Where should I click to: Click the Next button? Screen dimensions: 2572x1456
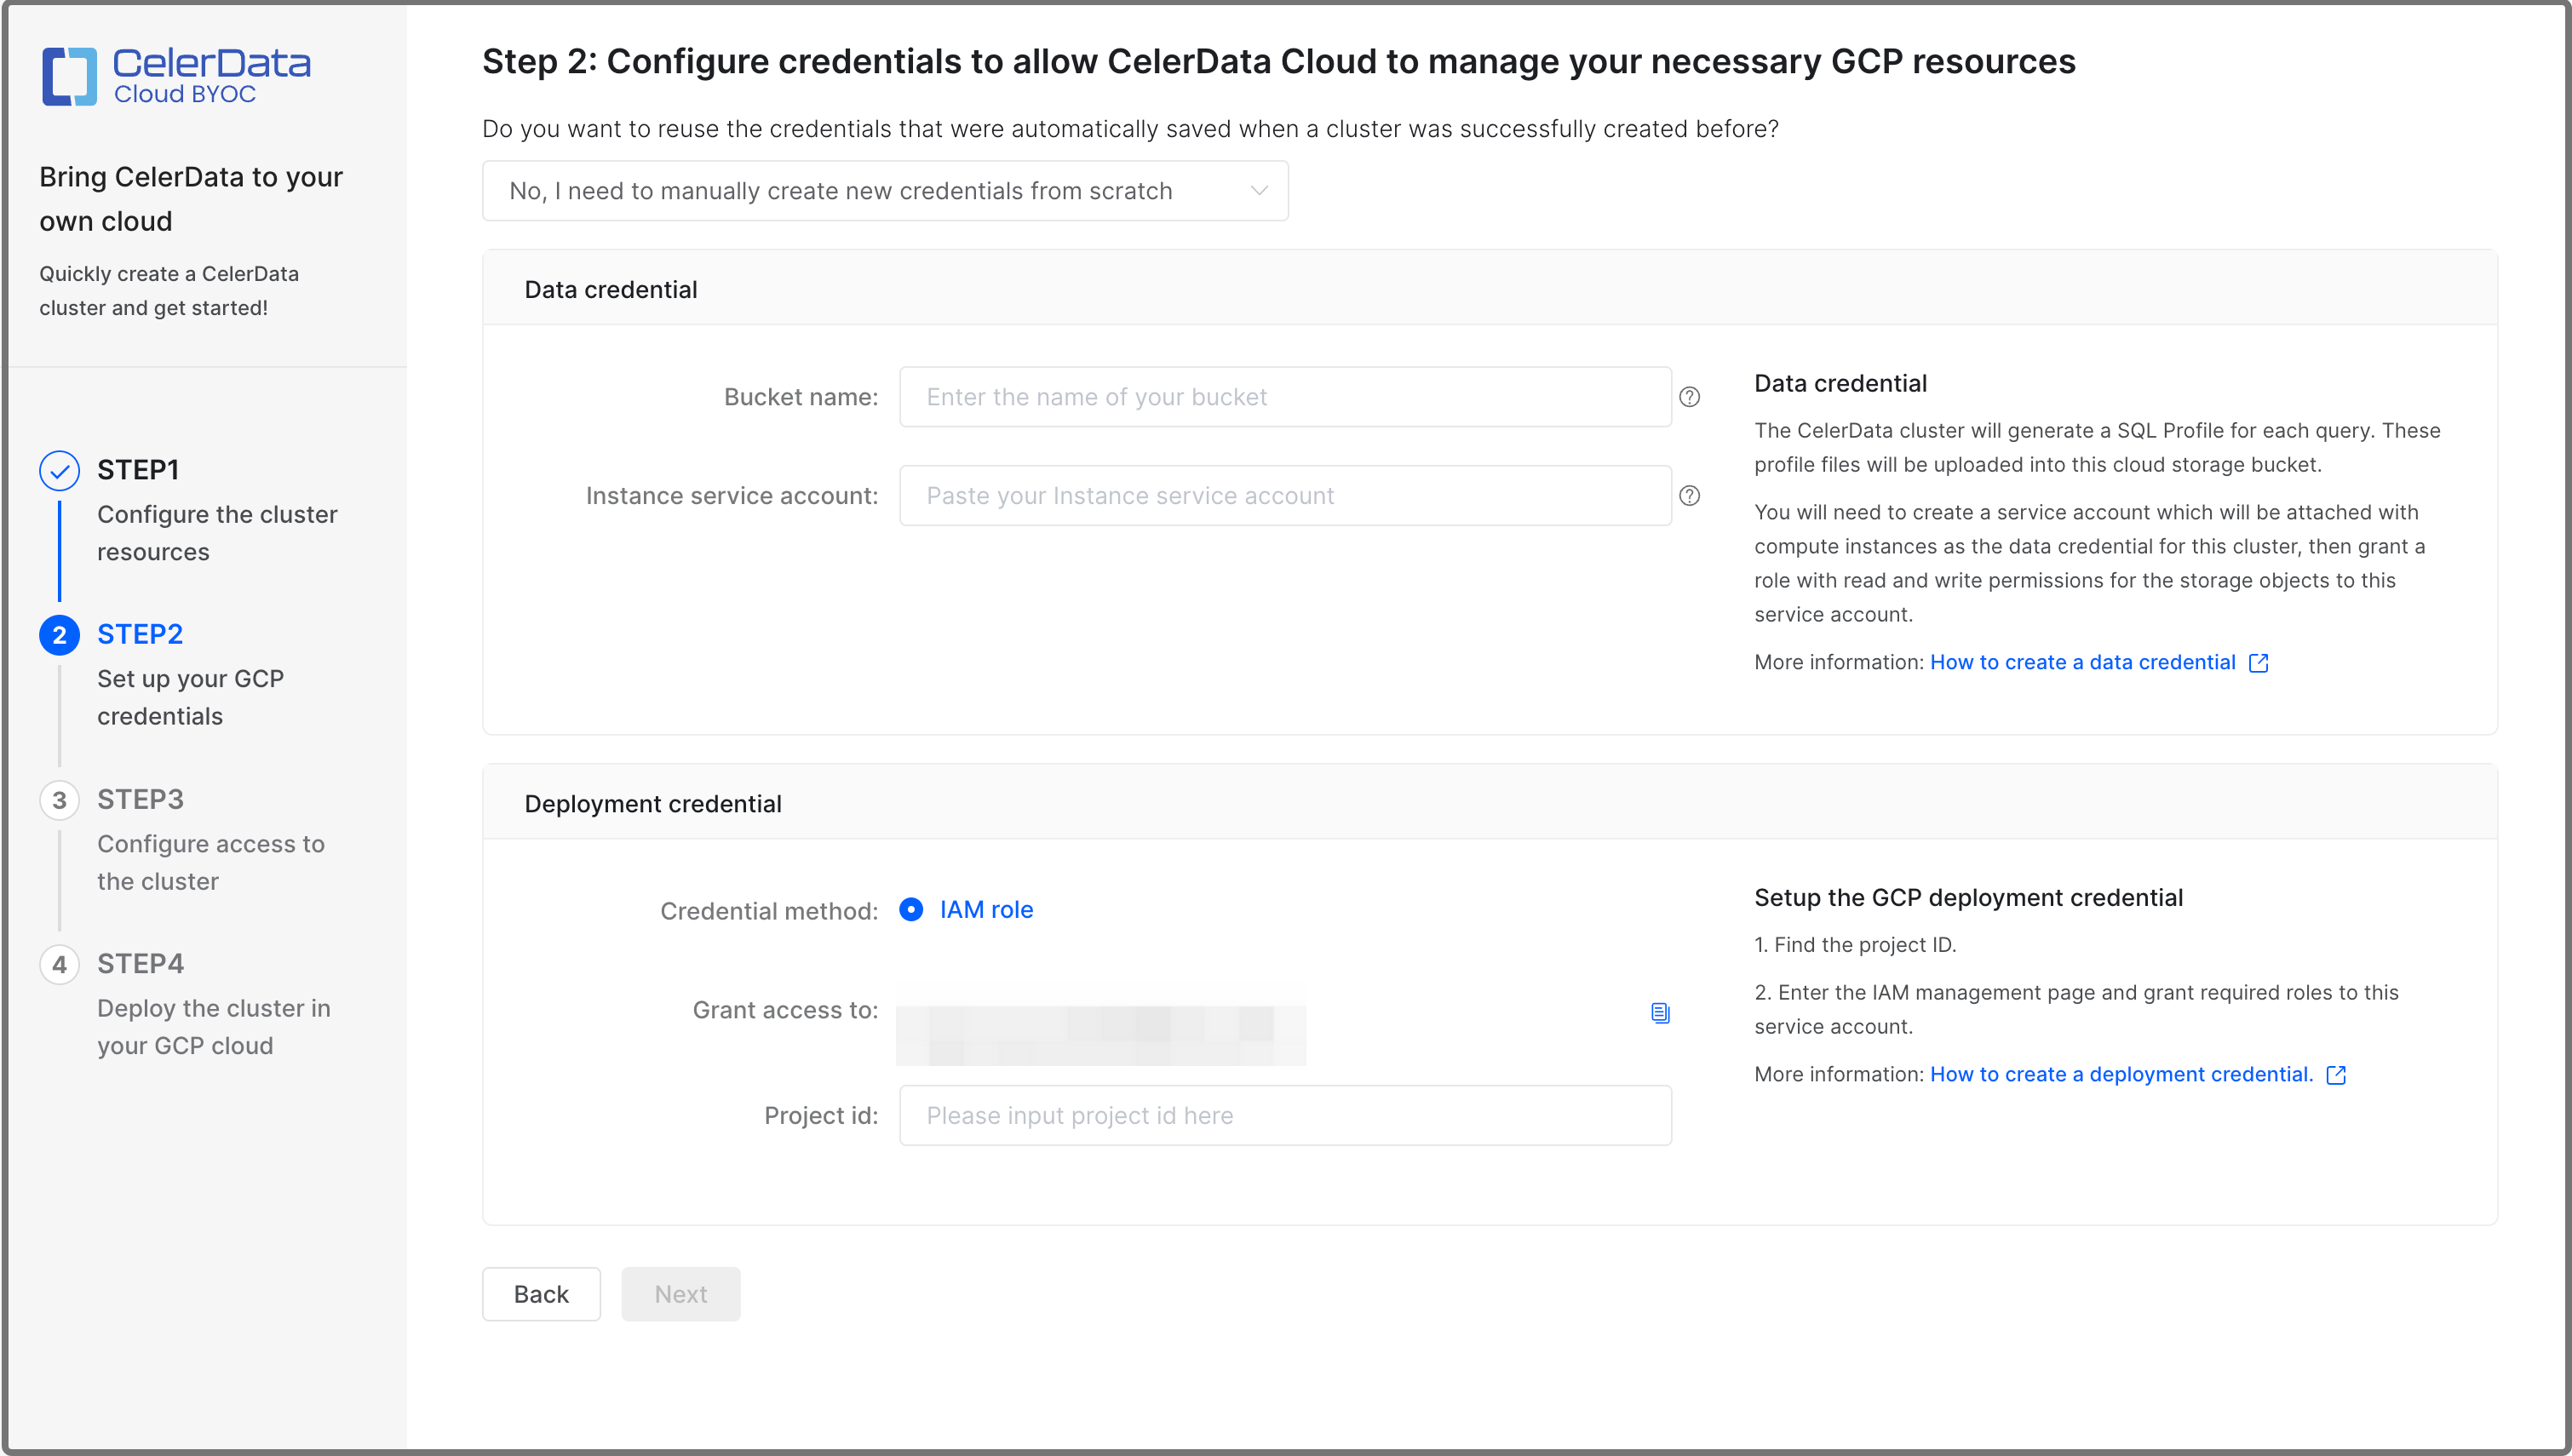(x=680, y=1293)
